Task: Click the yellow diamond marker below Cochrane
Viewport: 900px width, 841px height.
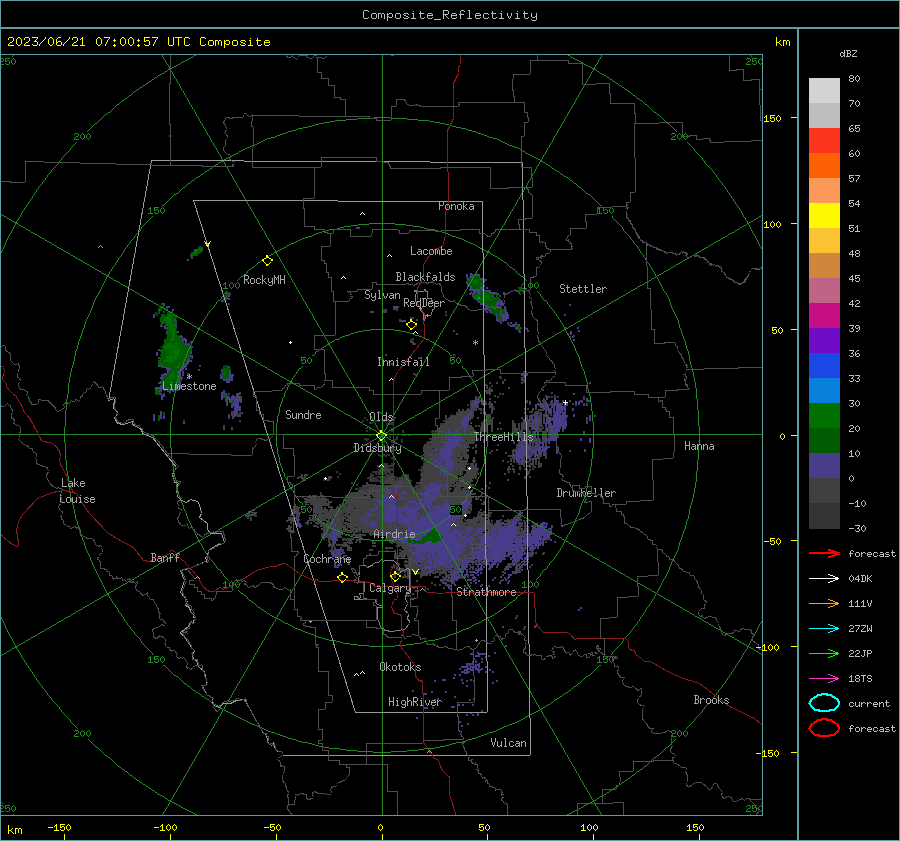Action: pyautogui.click(x=343, y=577)
